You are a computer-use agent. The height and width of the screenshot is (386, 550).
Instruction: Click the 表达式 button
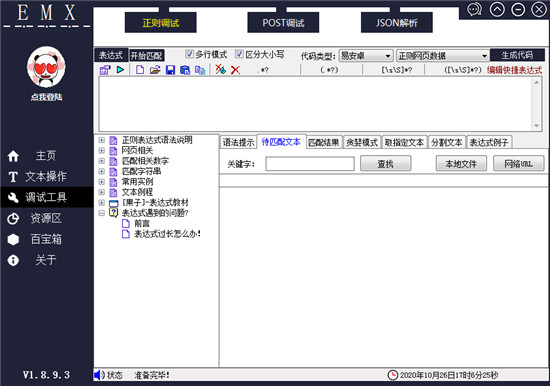[x=111, y=55]
